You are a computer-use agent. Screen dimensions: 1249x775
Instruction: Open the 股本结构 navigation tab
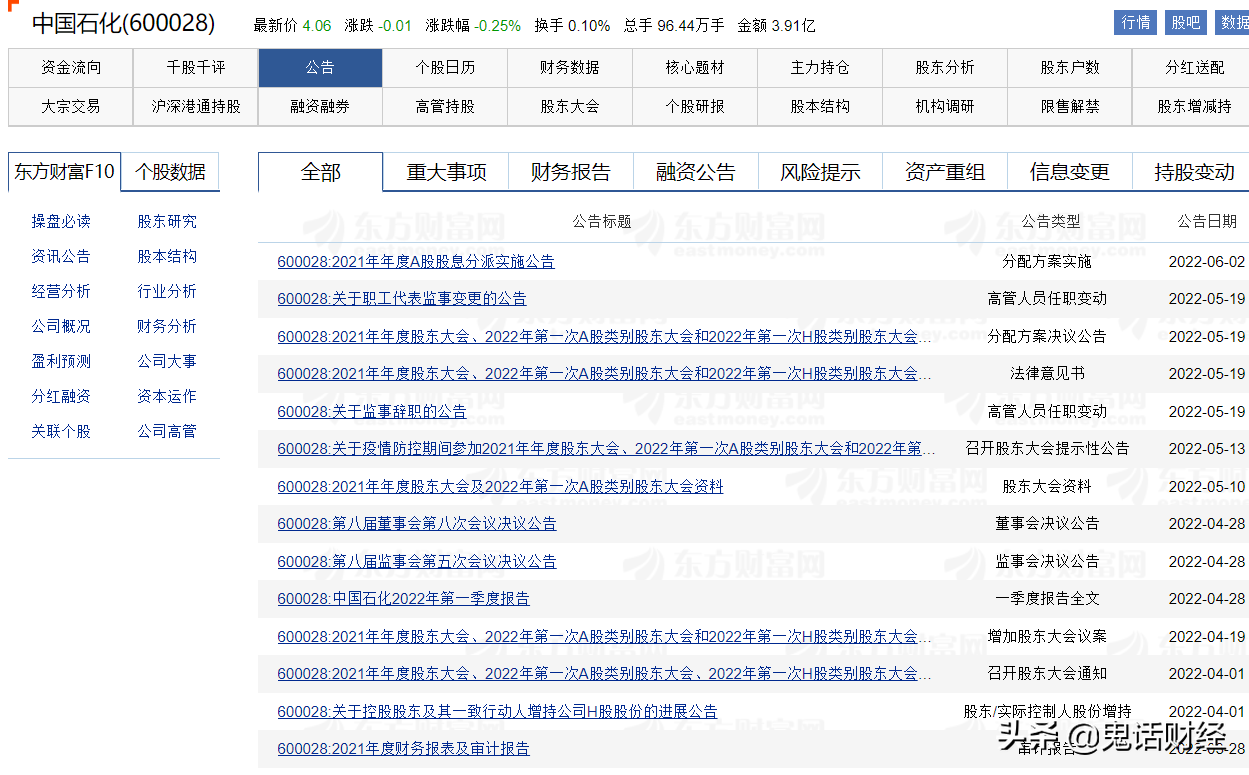coord(820,106)
